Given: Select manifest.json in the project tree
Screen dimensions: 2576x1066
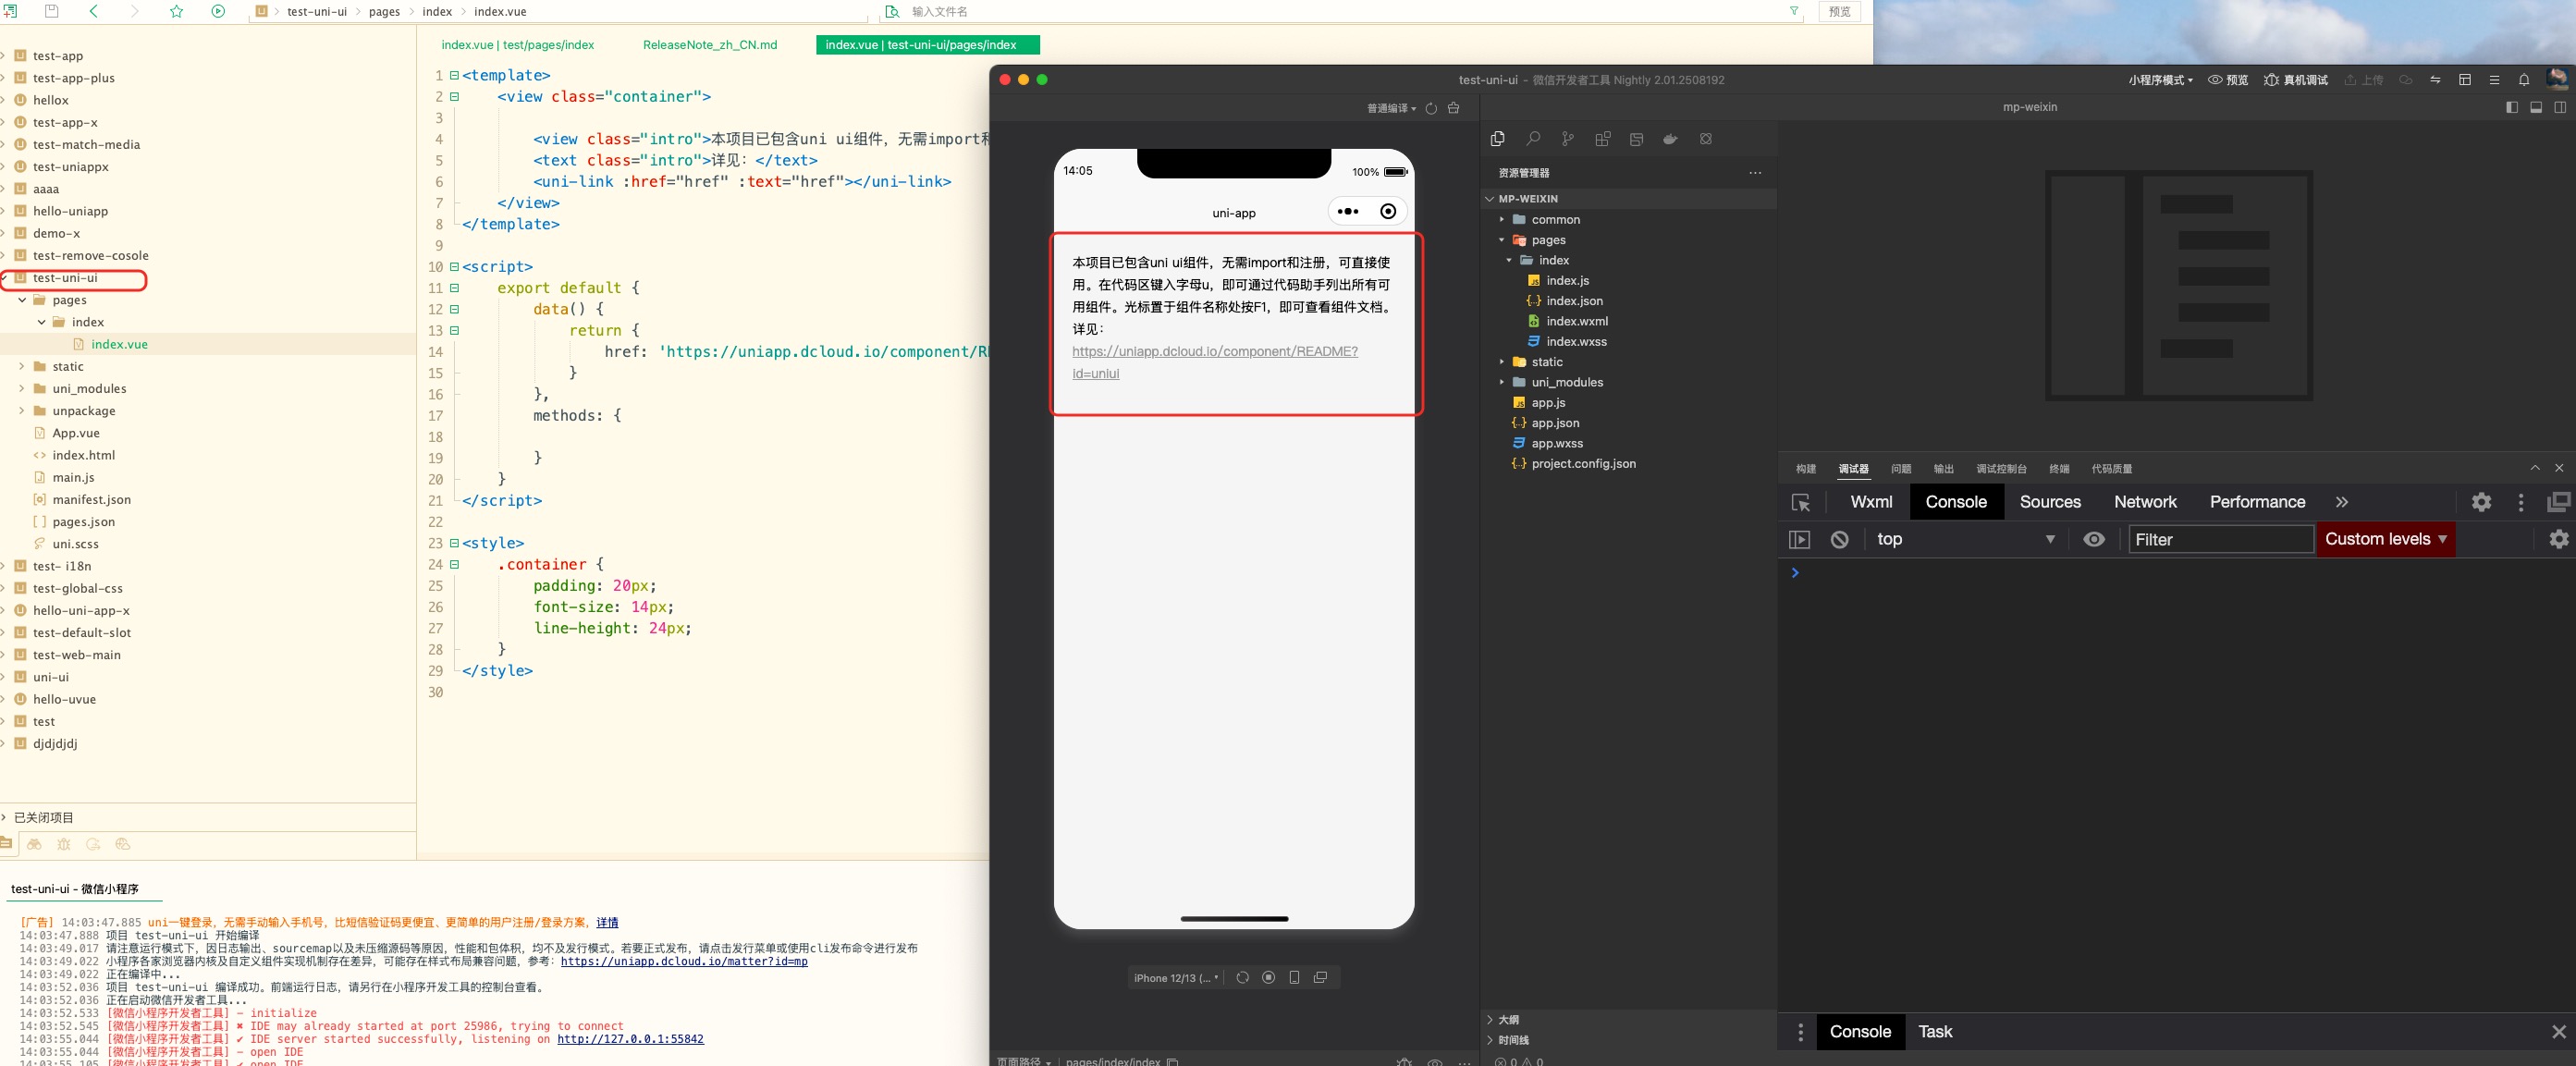Looking at the screenshot, I should click(91, 500).
